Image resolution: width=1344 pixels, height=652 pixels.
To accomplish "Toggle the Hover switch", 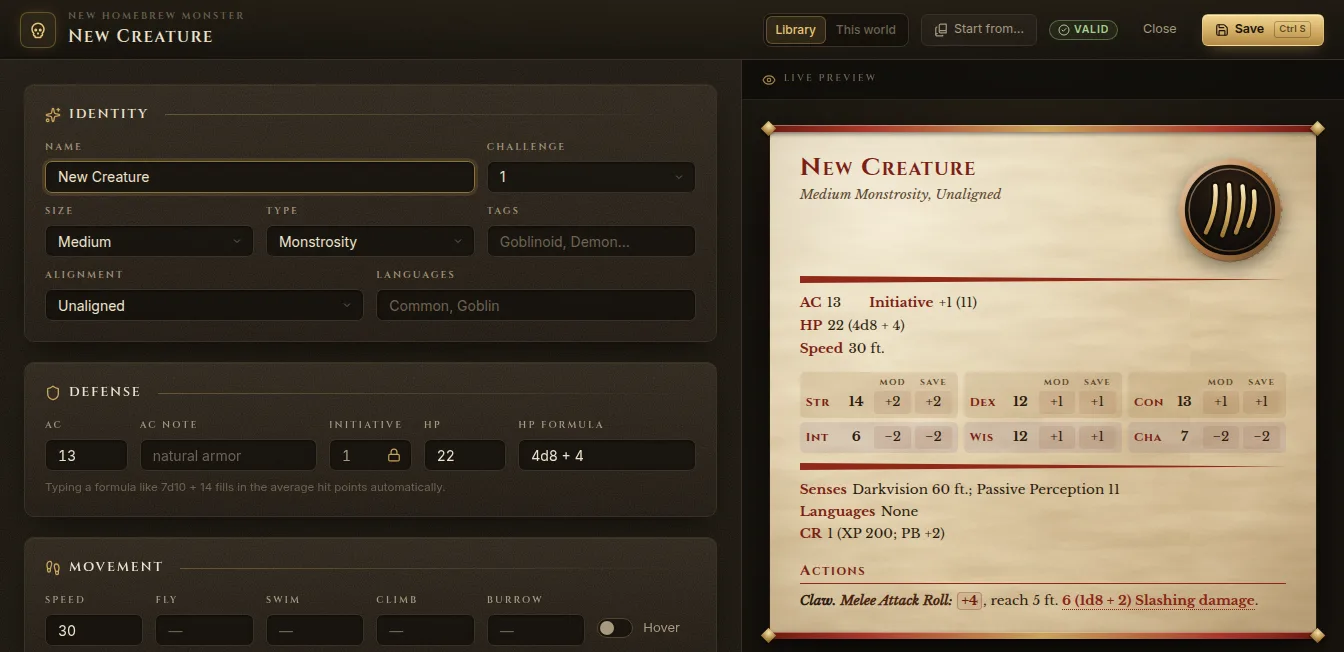I will (615, 628).
